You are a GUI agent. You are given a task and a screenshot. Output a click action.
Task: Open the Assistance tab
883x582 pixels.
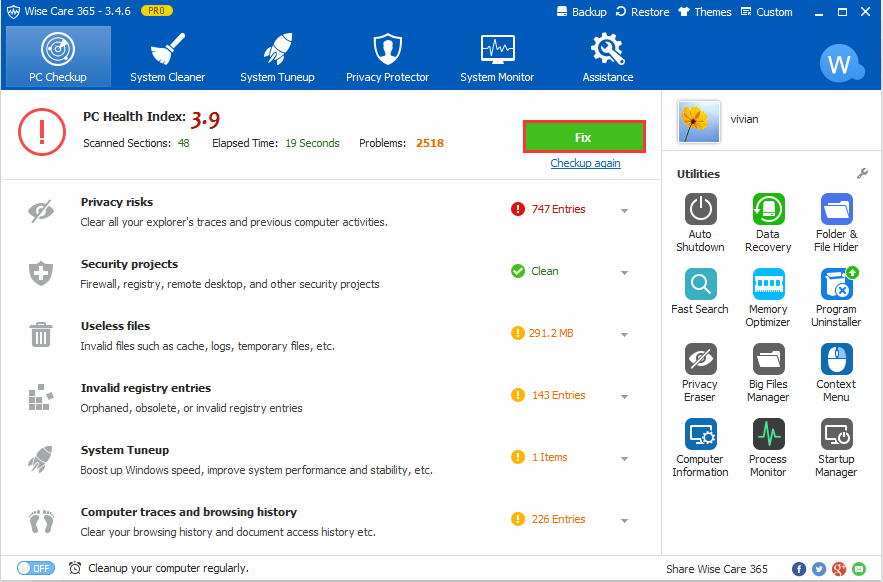point(608,57)
